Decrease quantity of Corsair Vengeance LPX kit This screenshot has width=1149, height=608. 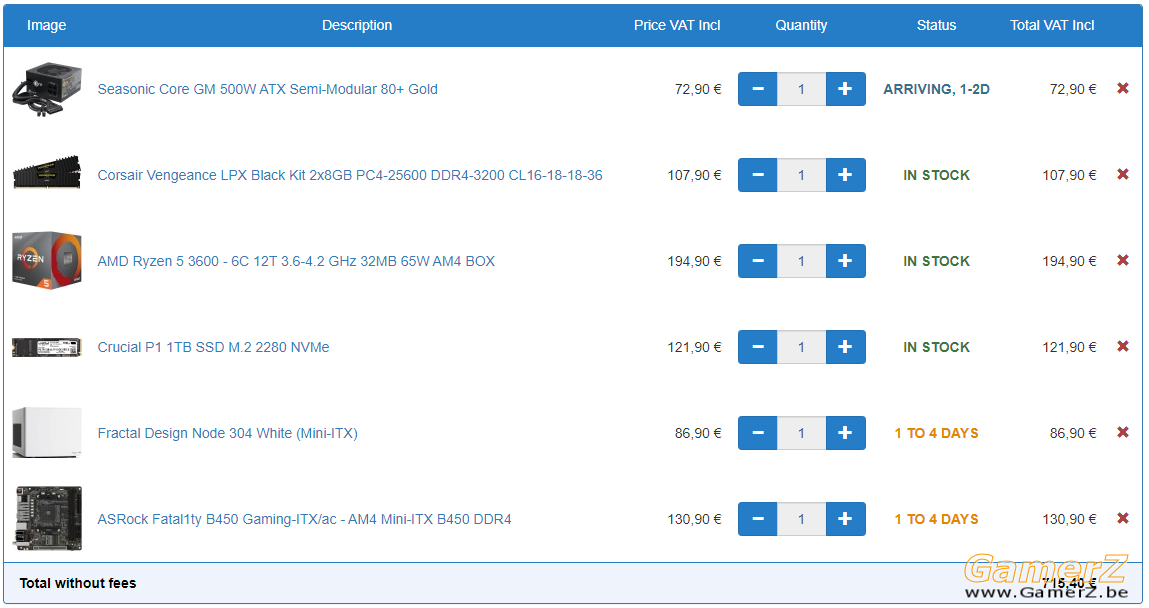758,175
